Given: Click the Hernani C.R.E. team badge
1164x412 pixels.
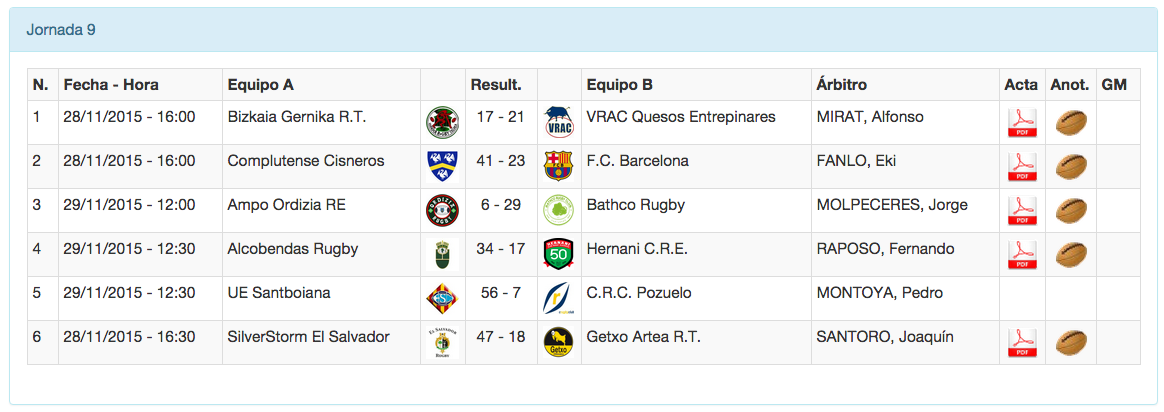Looking at the screenshot, I should 558,255.
